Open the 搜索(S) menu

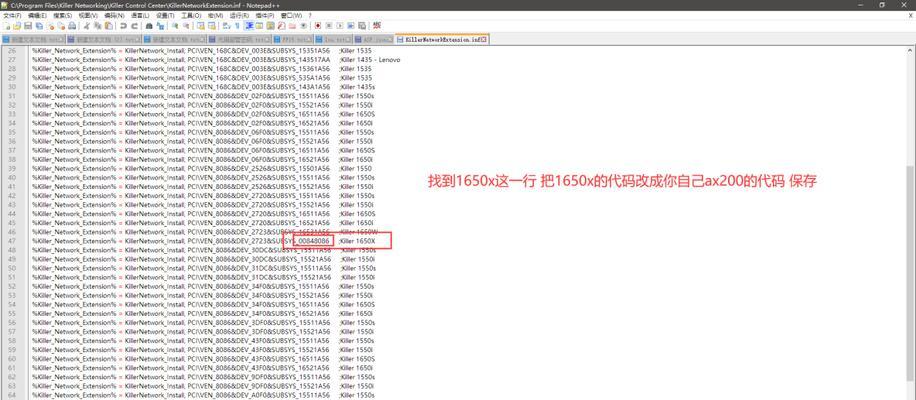(63, 15)
